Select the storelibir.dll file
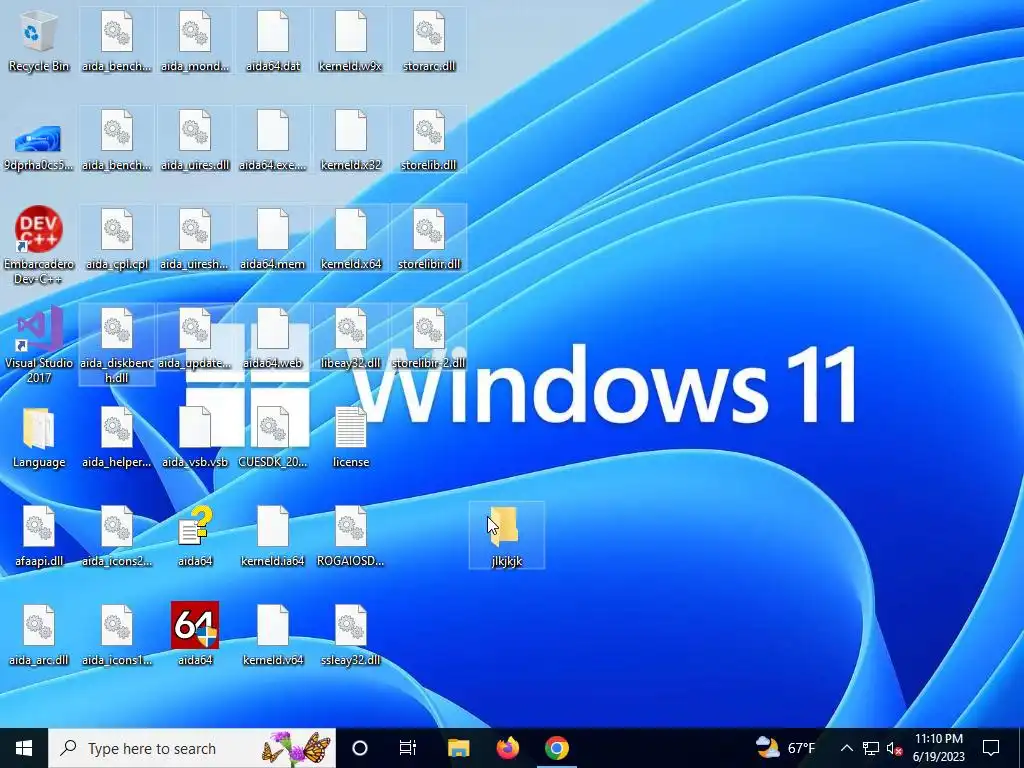 [429, 238]
